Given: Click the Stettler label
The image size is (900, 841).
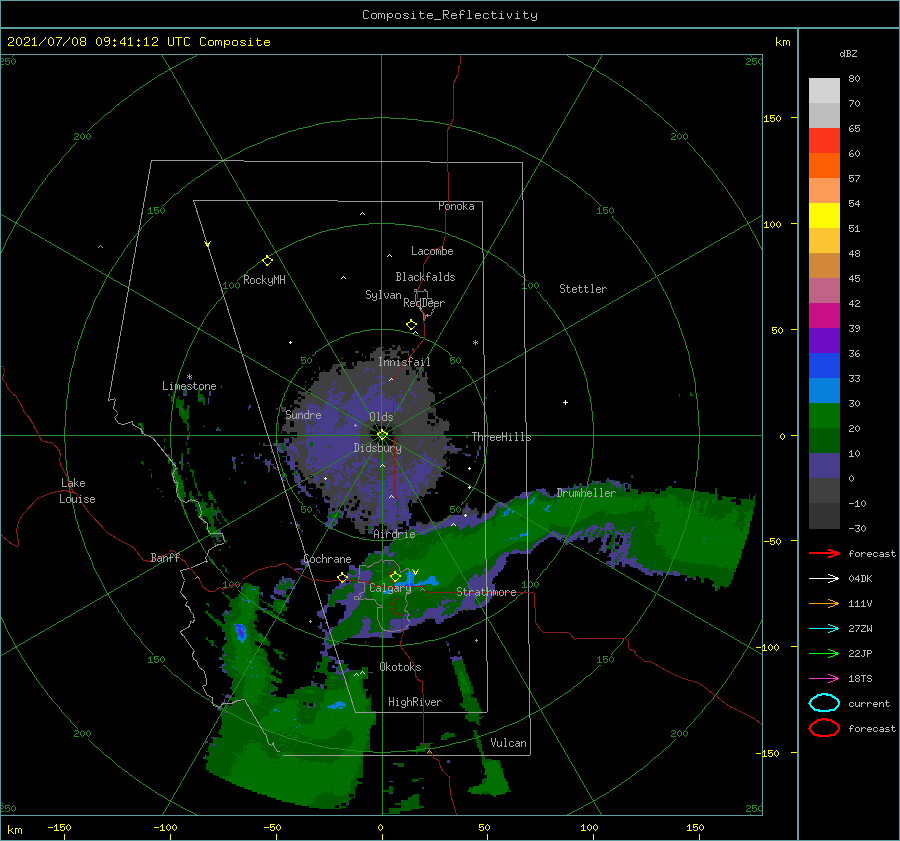Looking at the screenshot, I should tap(583, 289).
